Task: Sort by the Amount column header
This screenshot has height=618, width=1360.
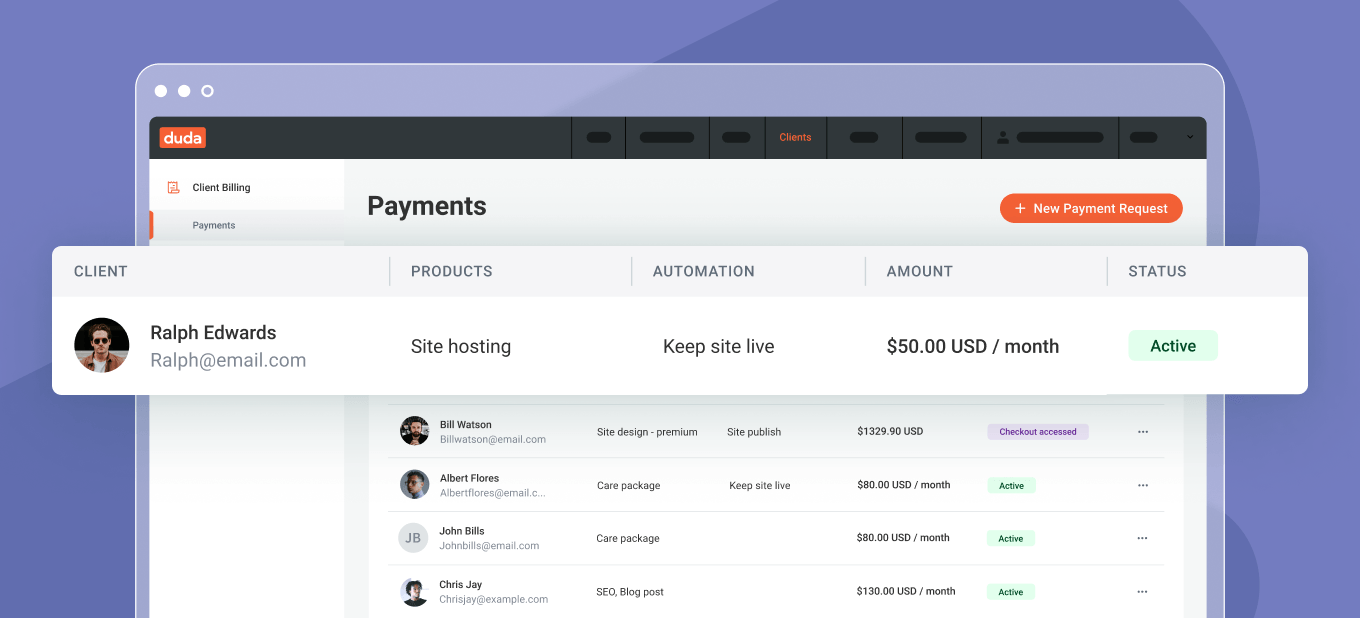Action: [x=919, y=271]
